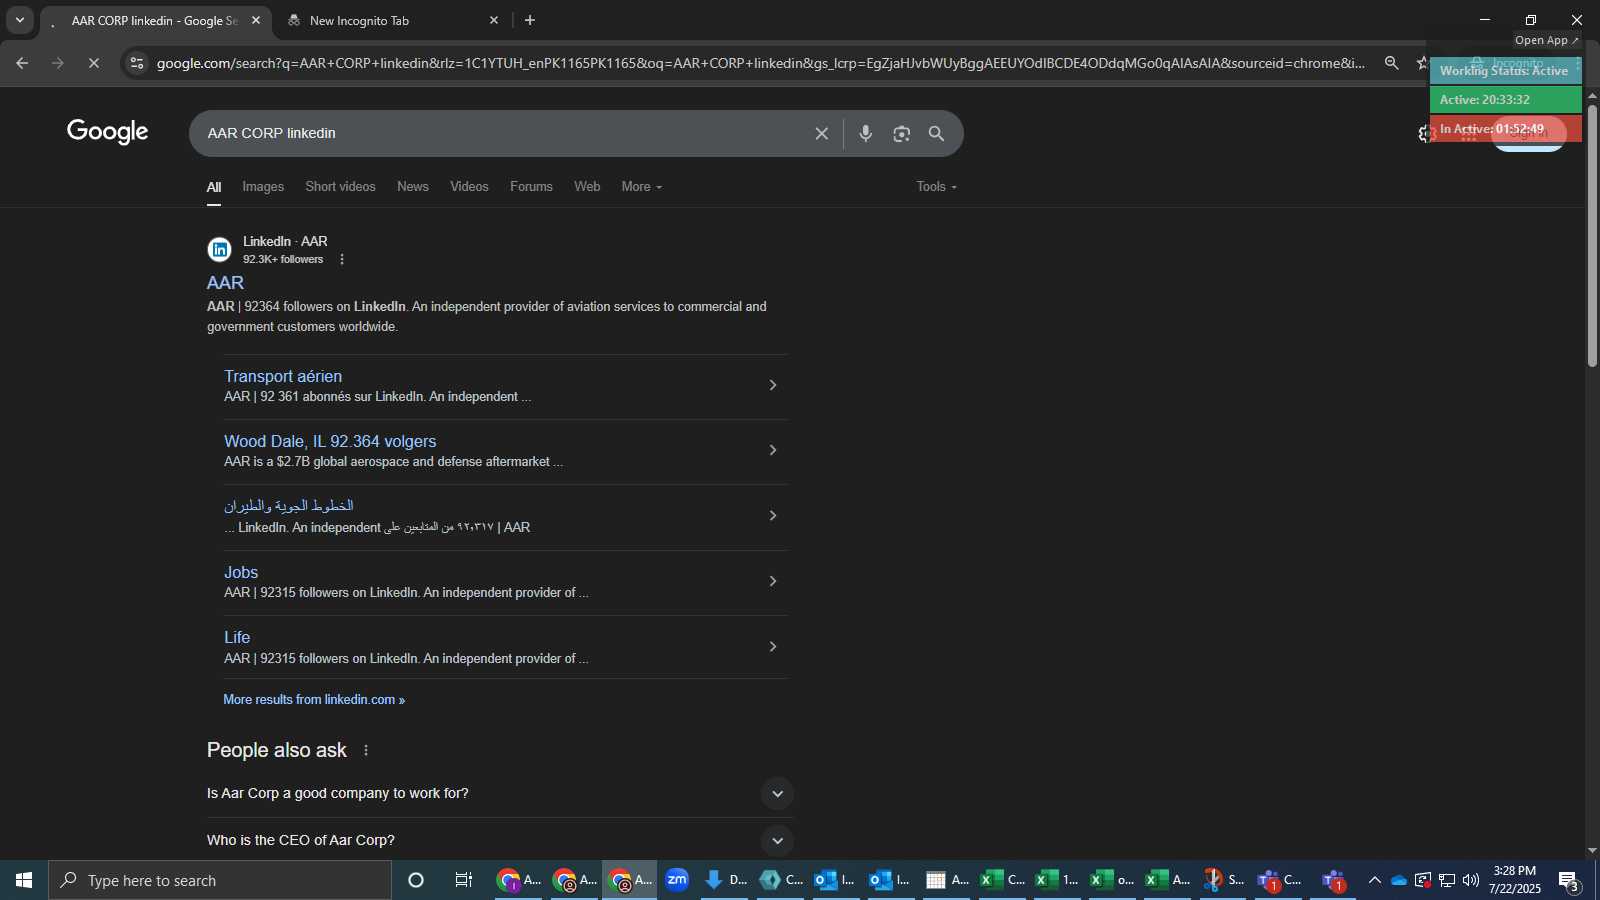Close the AAR CORP linkedin tab
The width and height of the screenshot is (1600, 900).
click(256, 20)
